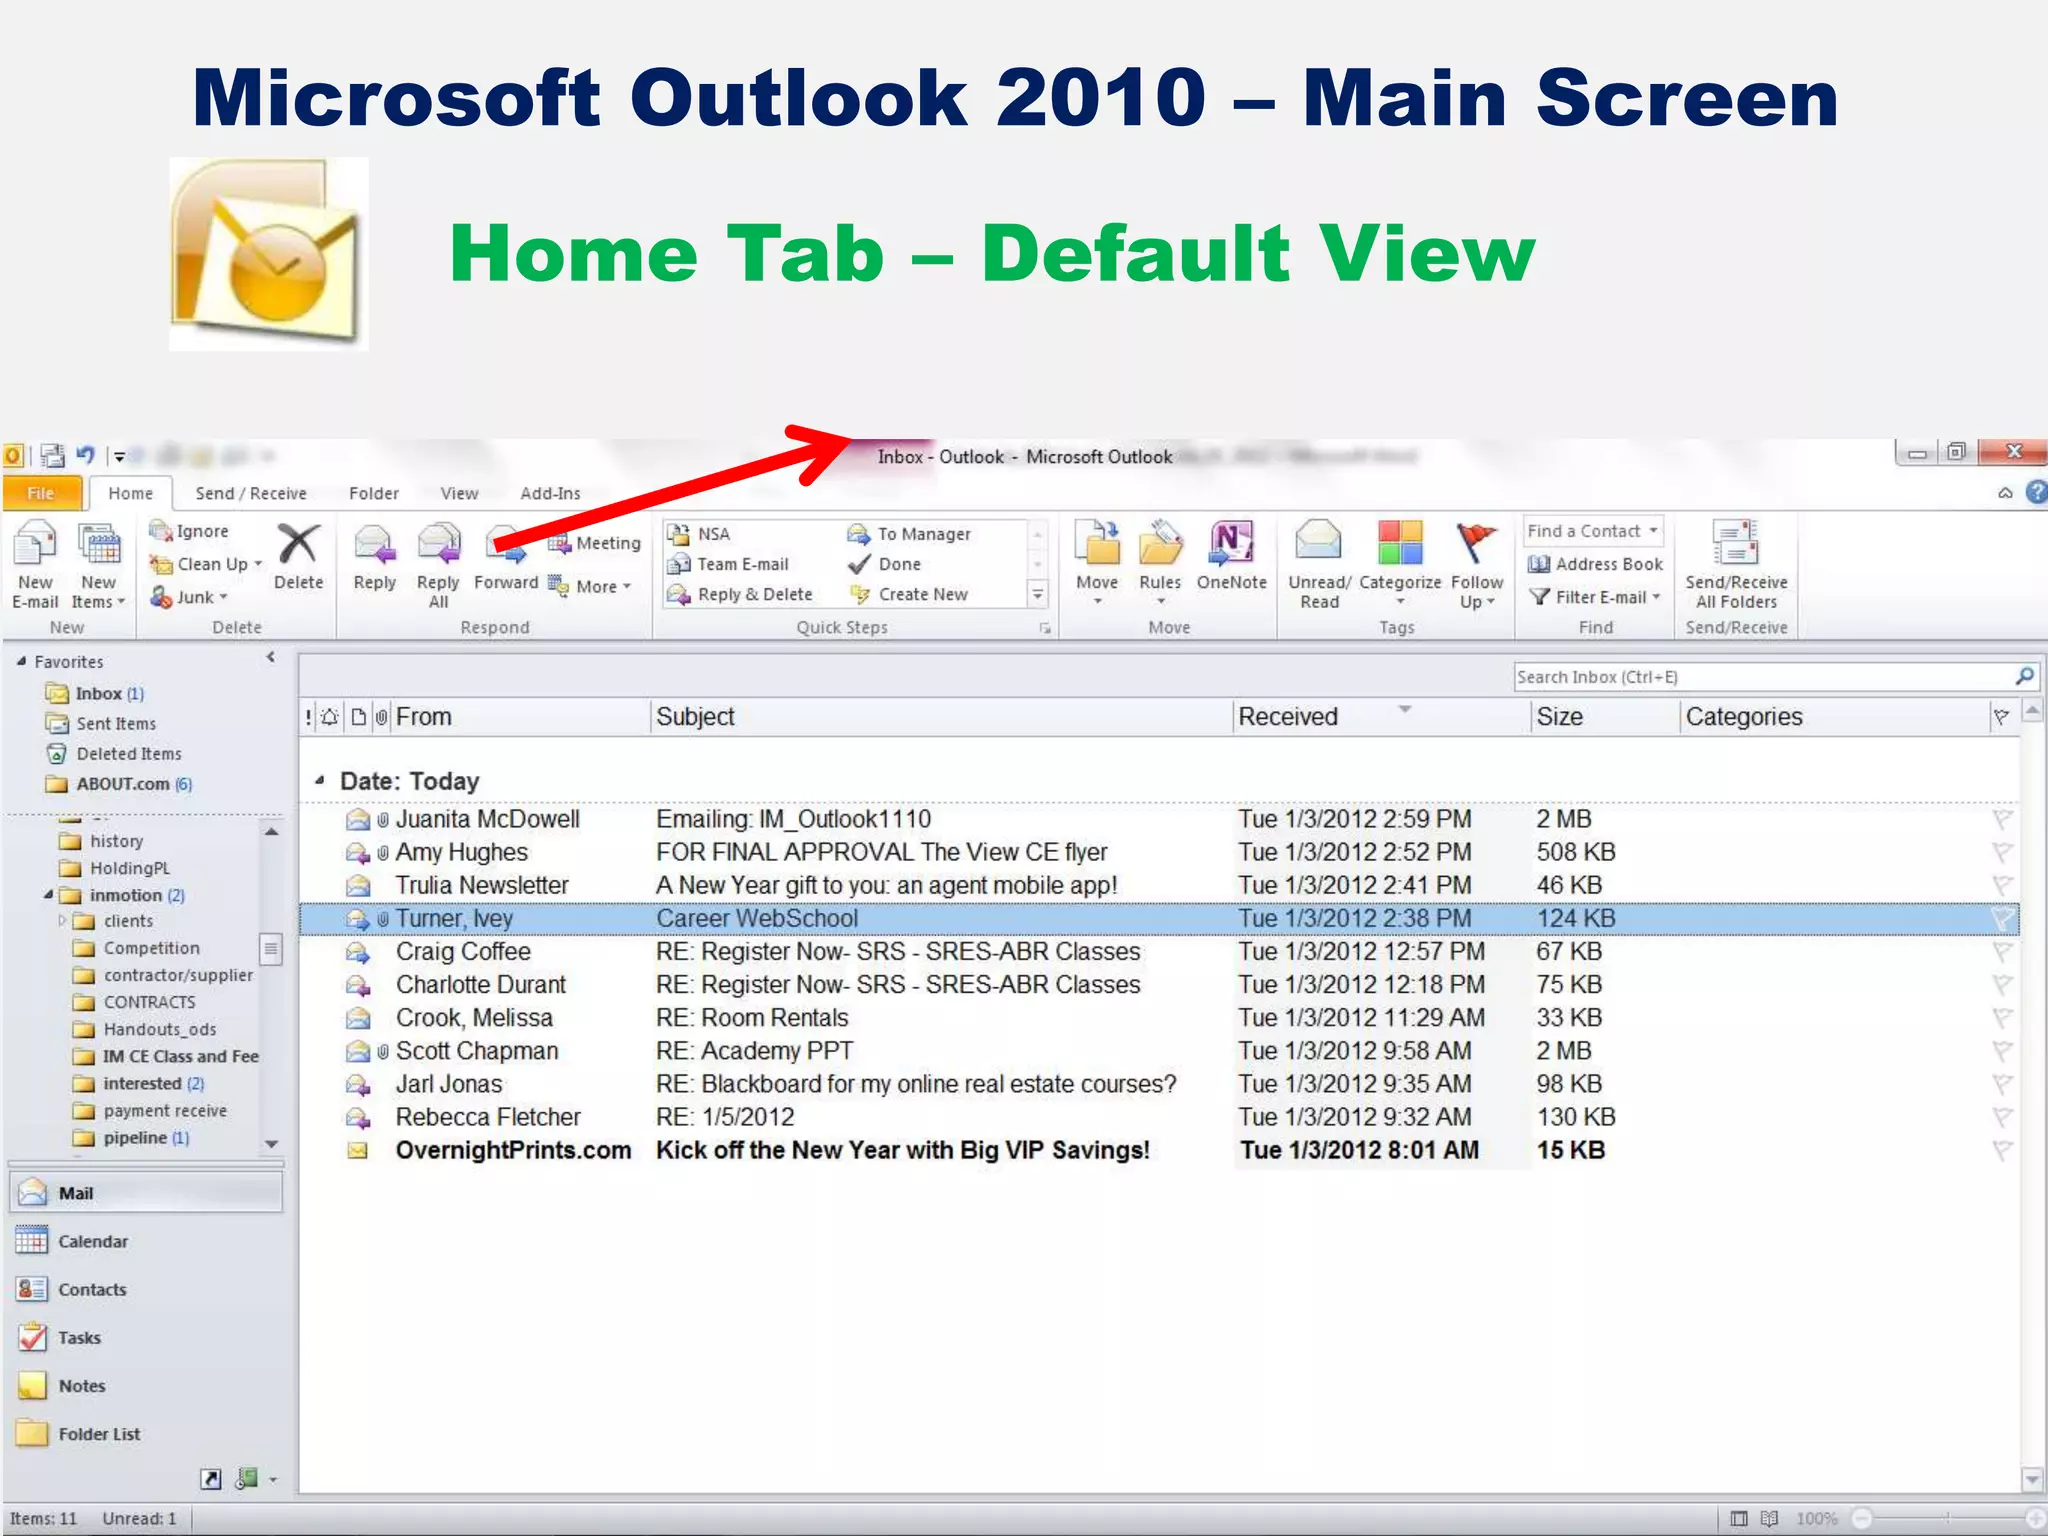The width and height of the screenshot is (2048, 1536).
Task: Minimize the navigation pane
Action: 270,658
